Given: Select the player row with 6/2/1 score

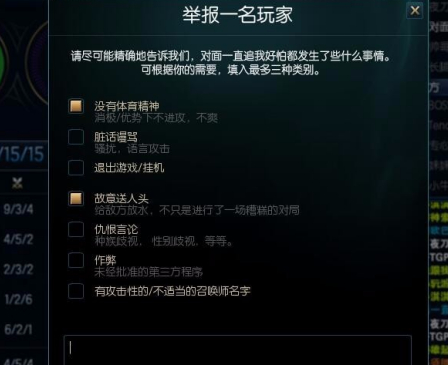Looking at the screenshot, I should click(18, 329).
